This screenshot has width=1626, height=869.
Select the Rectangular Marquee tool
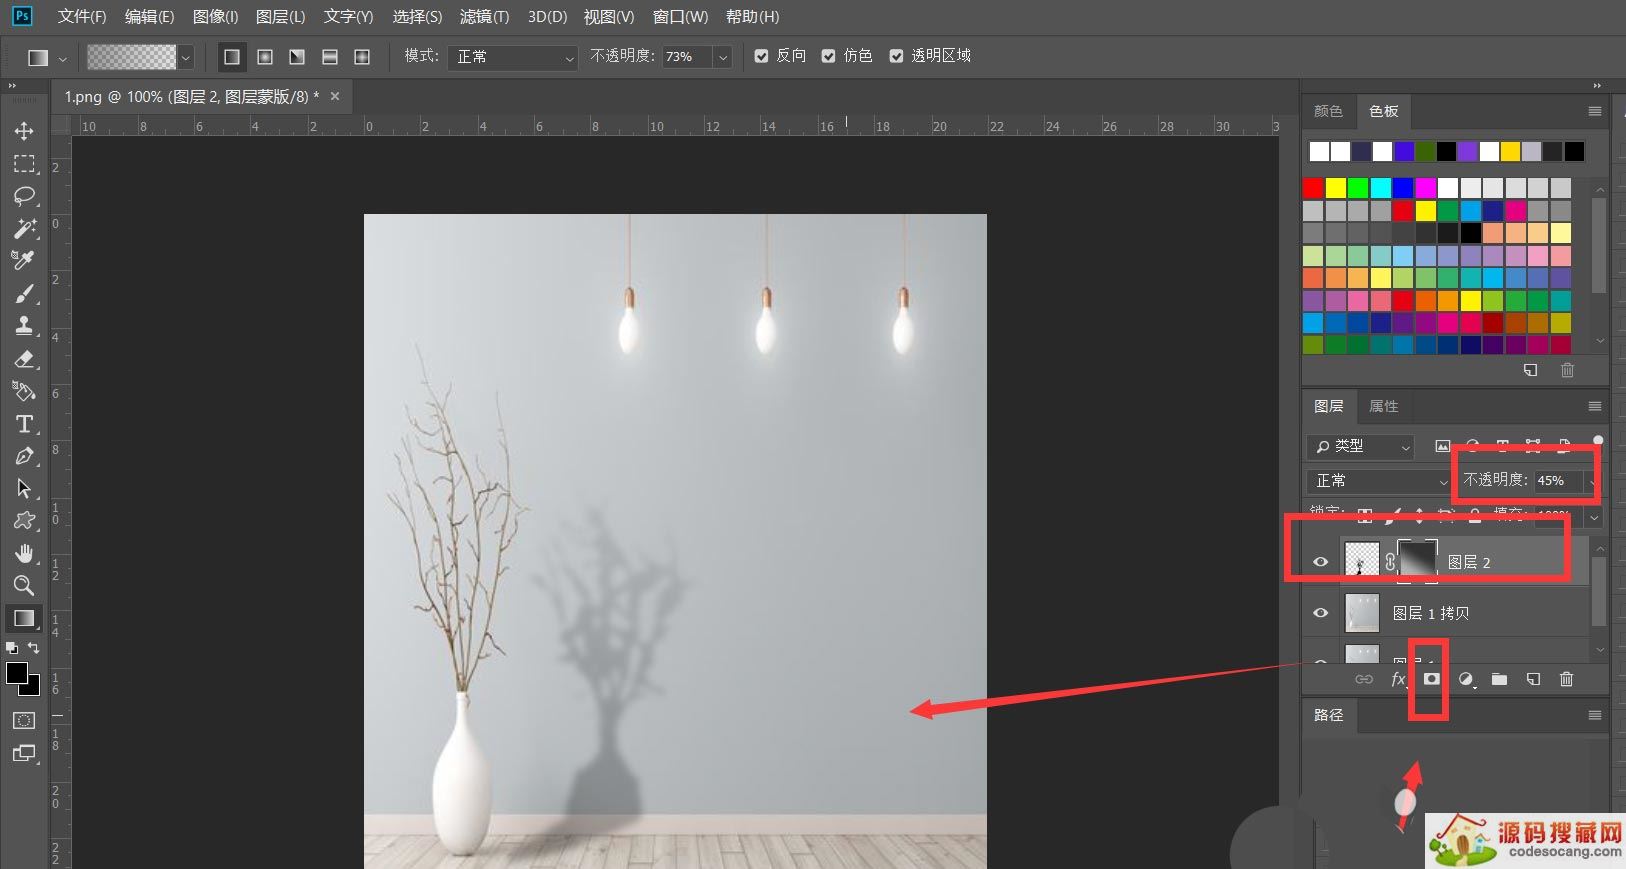point(24,163)
